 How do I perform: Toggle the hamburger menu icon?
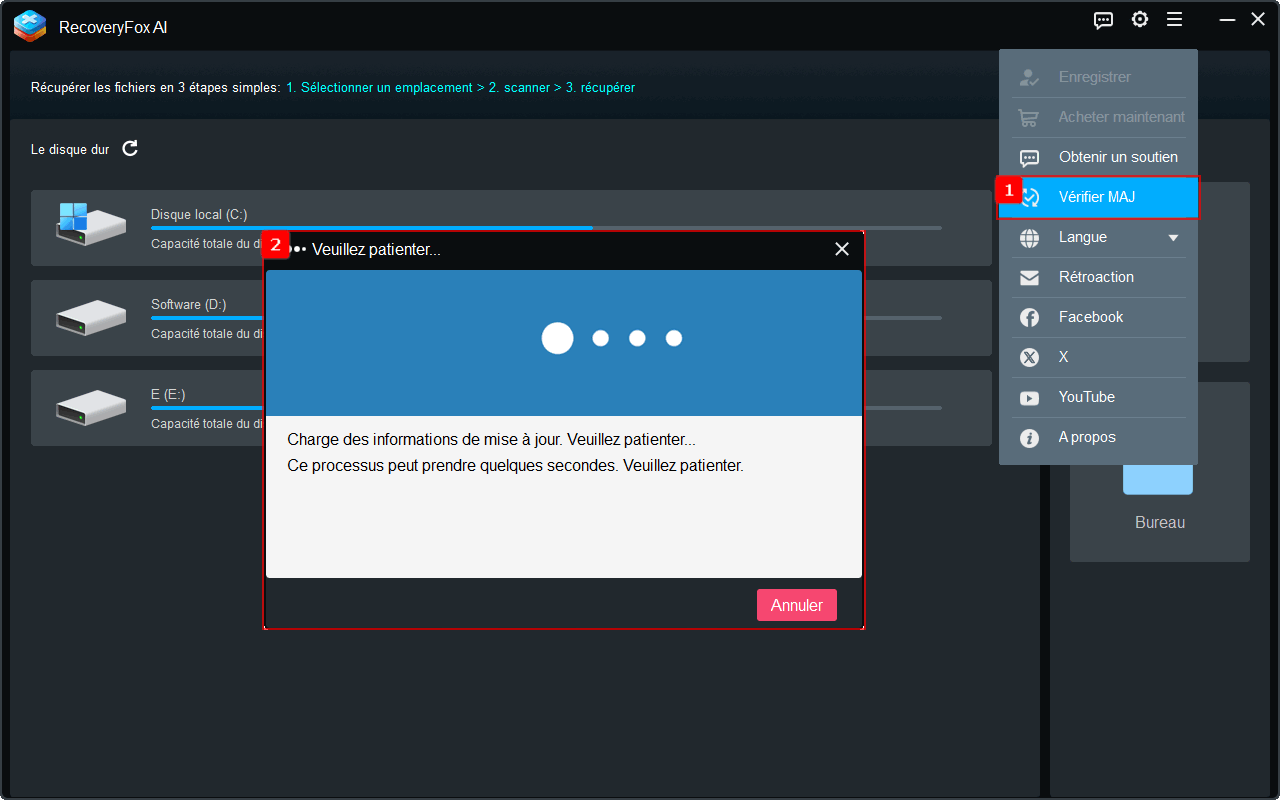1174,20
